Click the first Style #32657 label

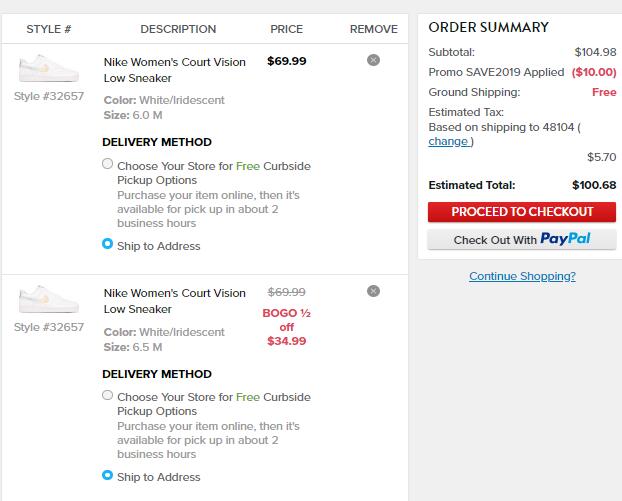[x=49, y=96]
